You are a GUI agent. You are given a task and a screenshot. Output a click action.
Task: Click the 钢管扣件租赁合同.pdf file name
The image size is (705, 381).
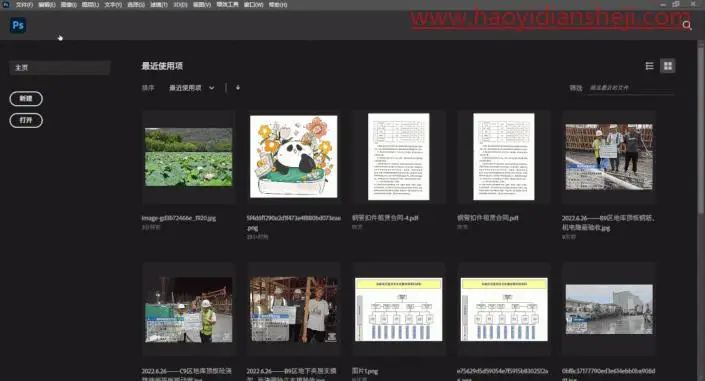487,218
